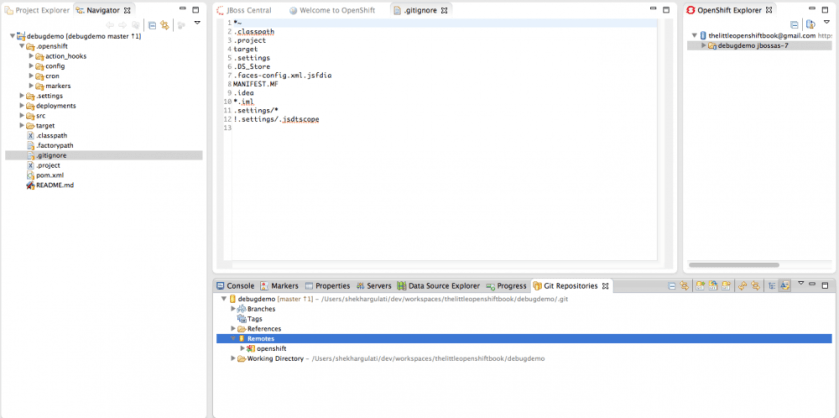Click Collapse All icon in Git Repositories toolbar

672,286
